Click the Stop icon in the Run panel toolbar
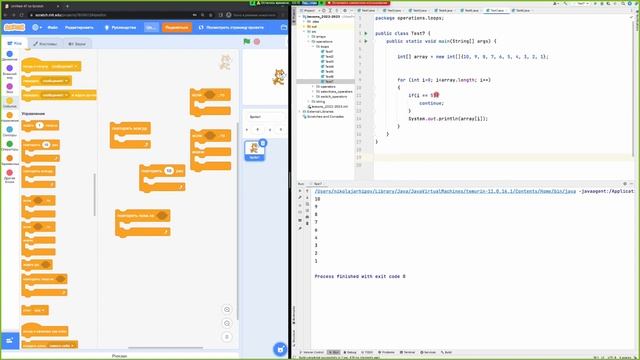This screenshot has height=360, width=640. click(x=300, y=205)
